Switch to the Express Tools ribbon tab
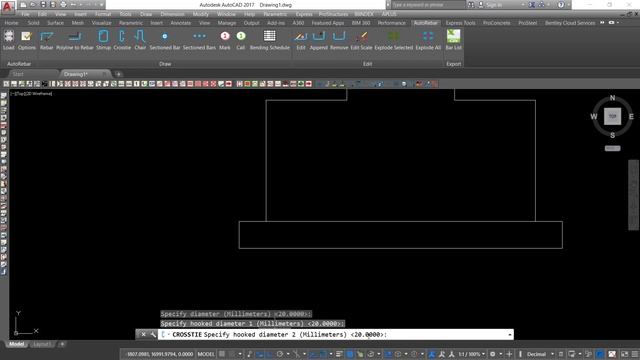The height and width of the screenshot is (360, 640). pos(460,23)
